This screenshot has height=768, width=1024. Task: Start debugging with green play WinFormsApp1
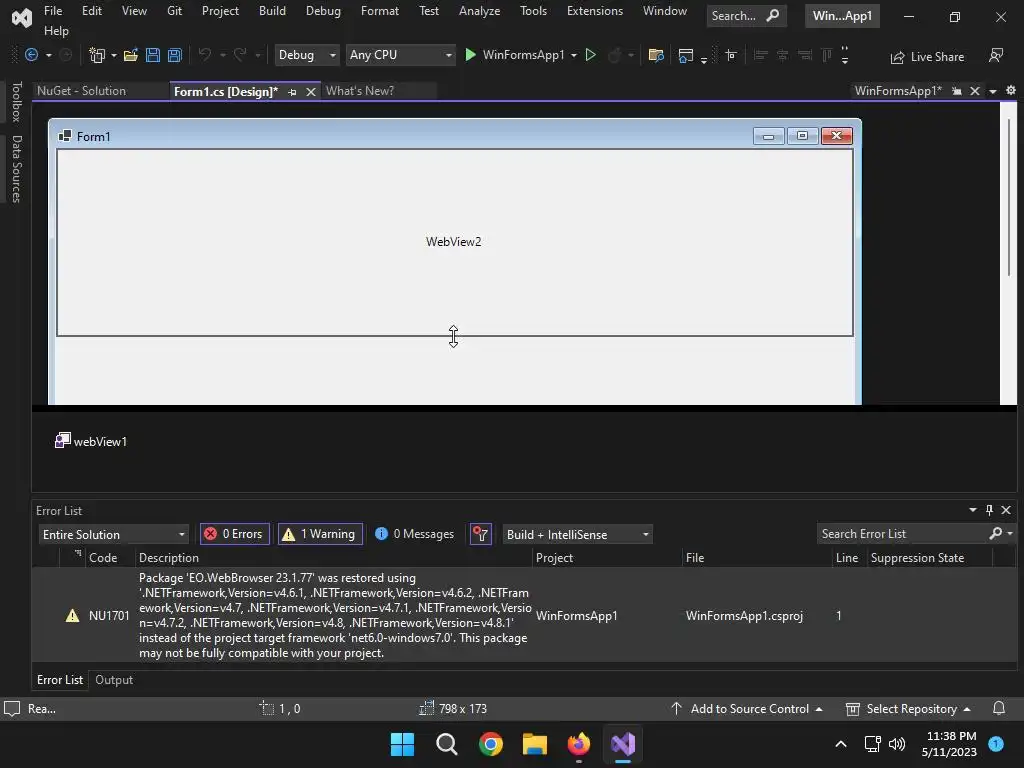pos(514,56)
